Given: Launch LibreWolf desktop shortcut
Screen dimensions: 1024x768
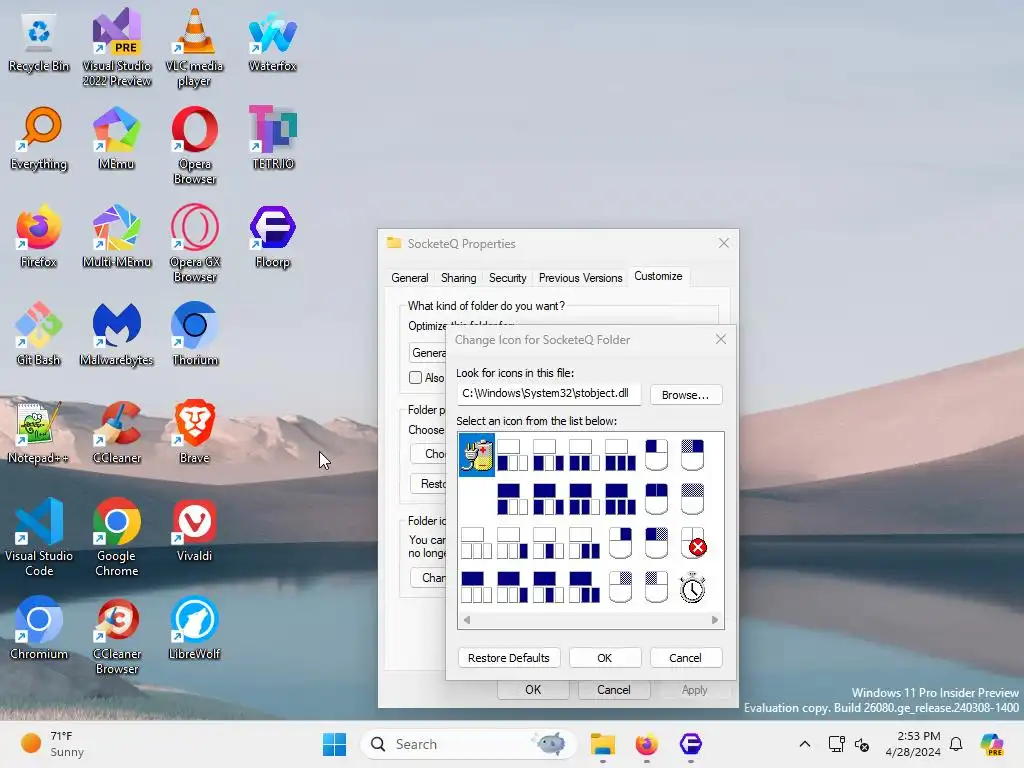Looking at the screenshot, I should [195, 629].
